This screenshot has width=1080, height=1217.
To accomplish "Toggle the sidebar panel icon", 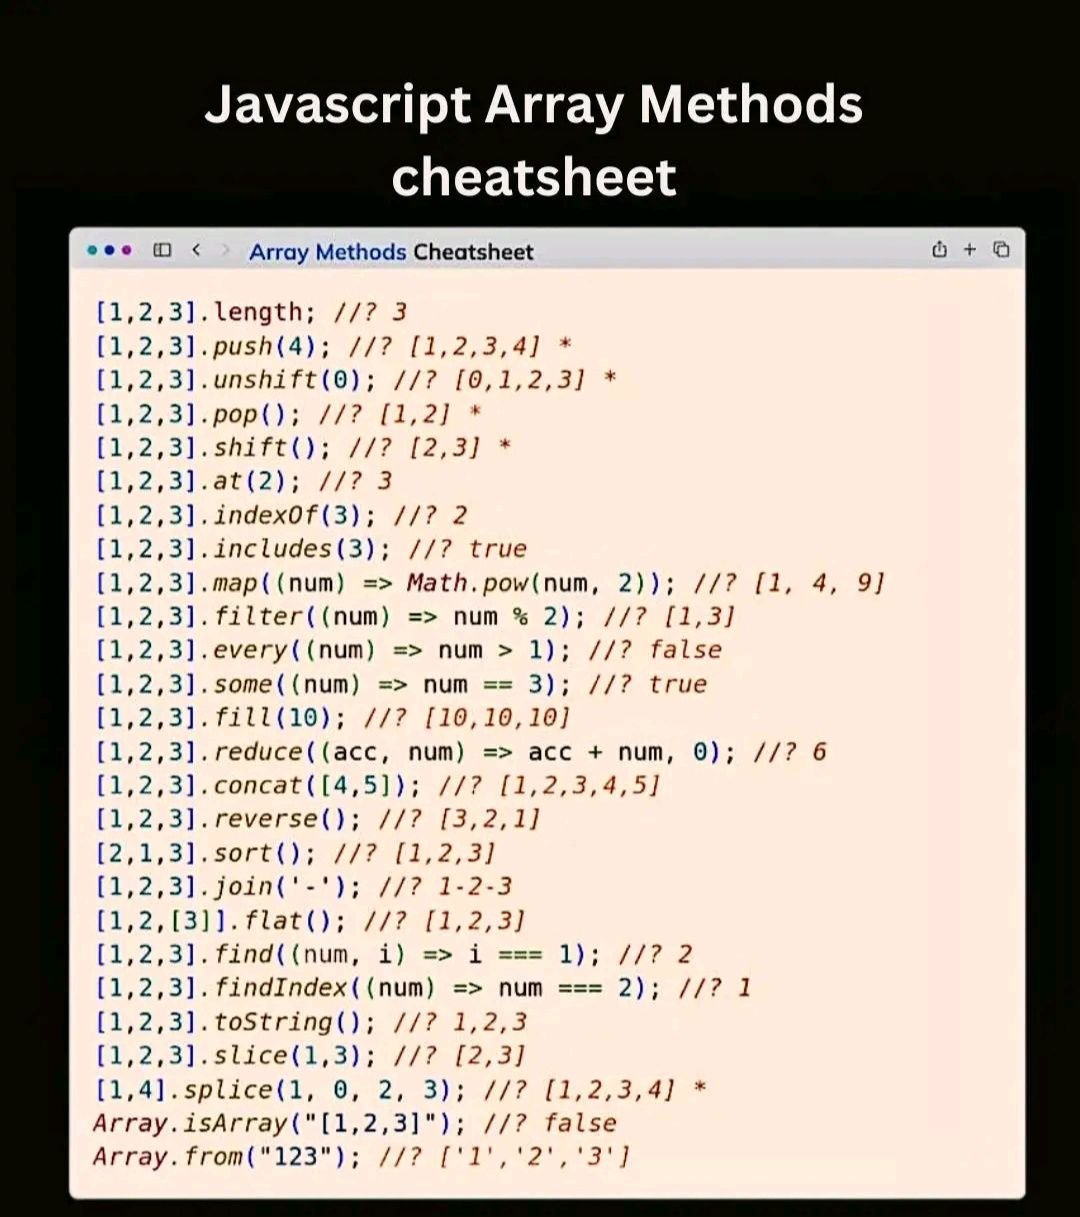I will coord(162,250).
